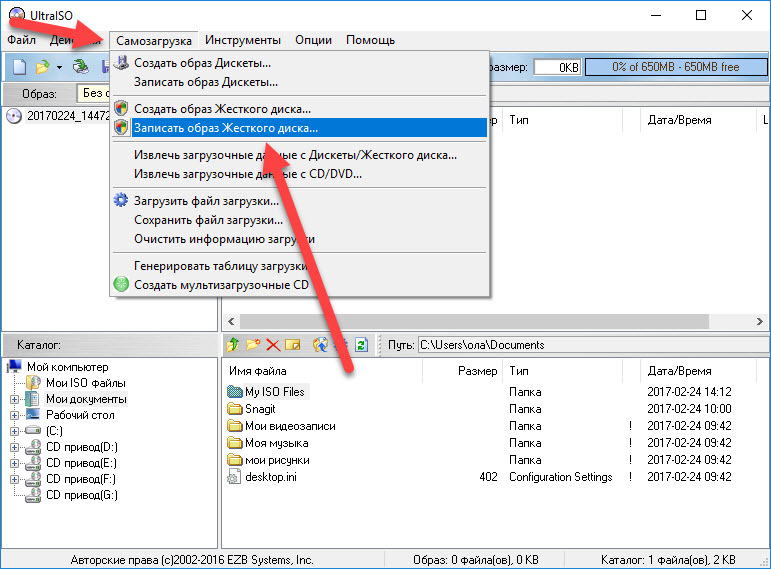
Task: Choose Создать мультизагрузочные CD entry
Action: coord(299,285)
